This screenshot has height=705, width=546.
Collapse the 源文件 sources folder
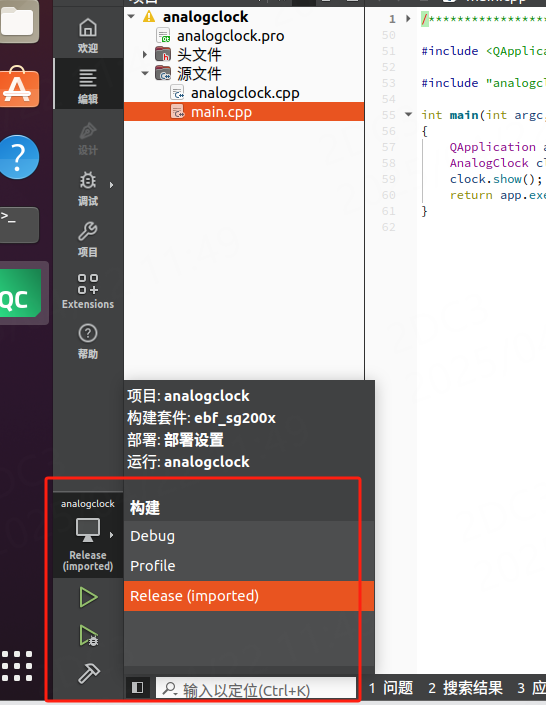(145, 73)
